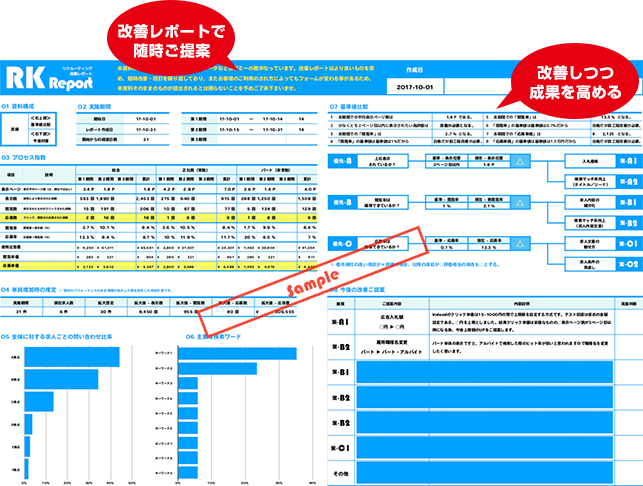Click the 05 求人ごとの問い合わせ比率 heading

tap(57, 337)
